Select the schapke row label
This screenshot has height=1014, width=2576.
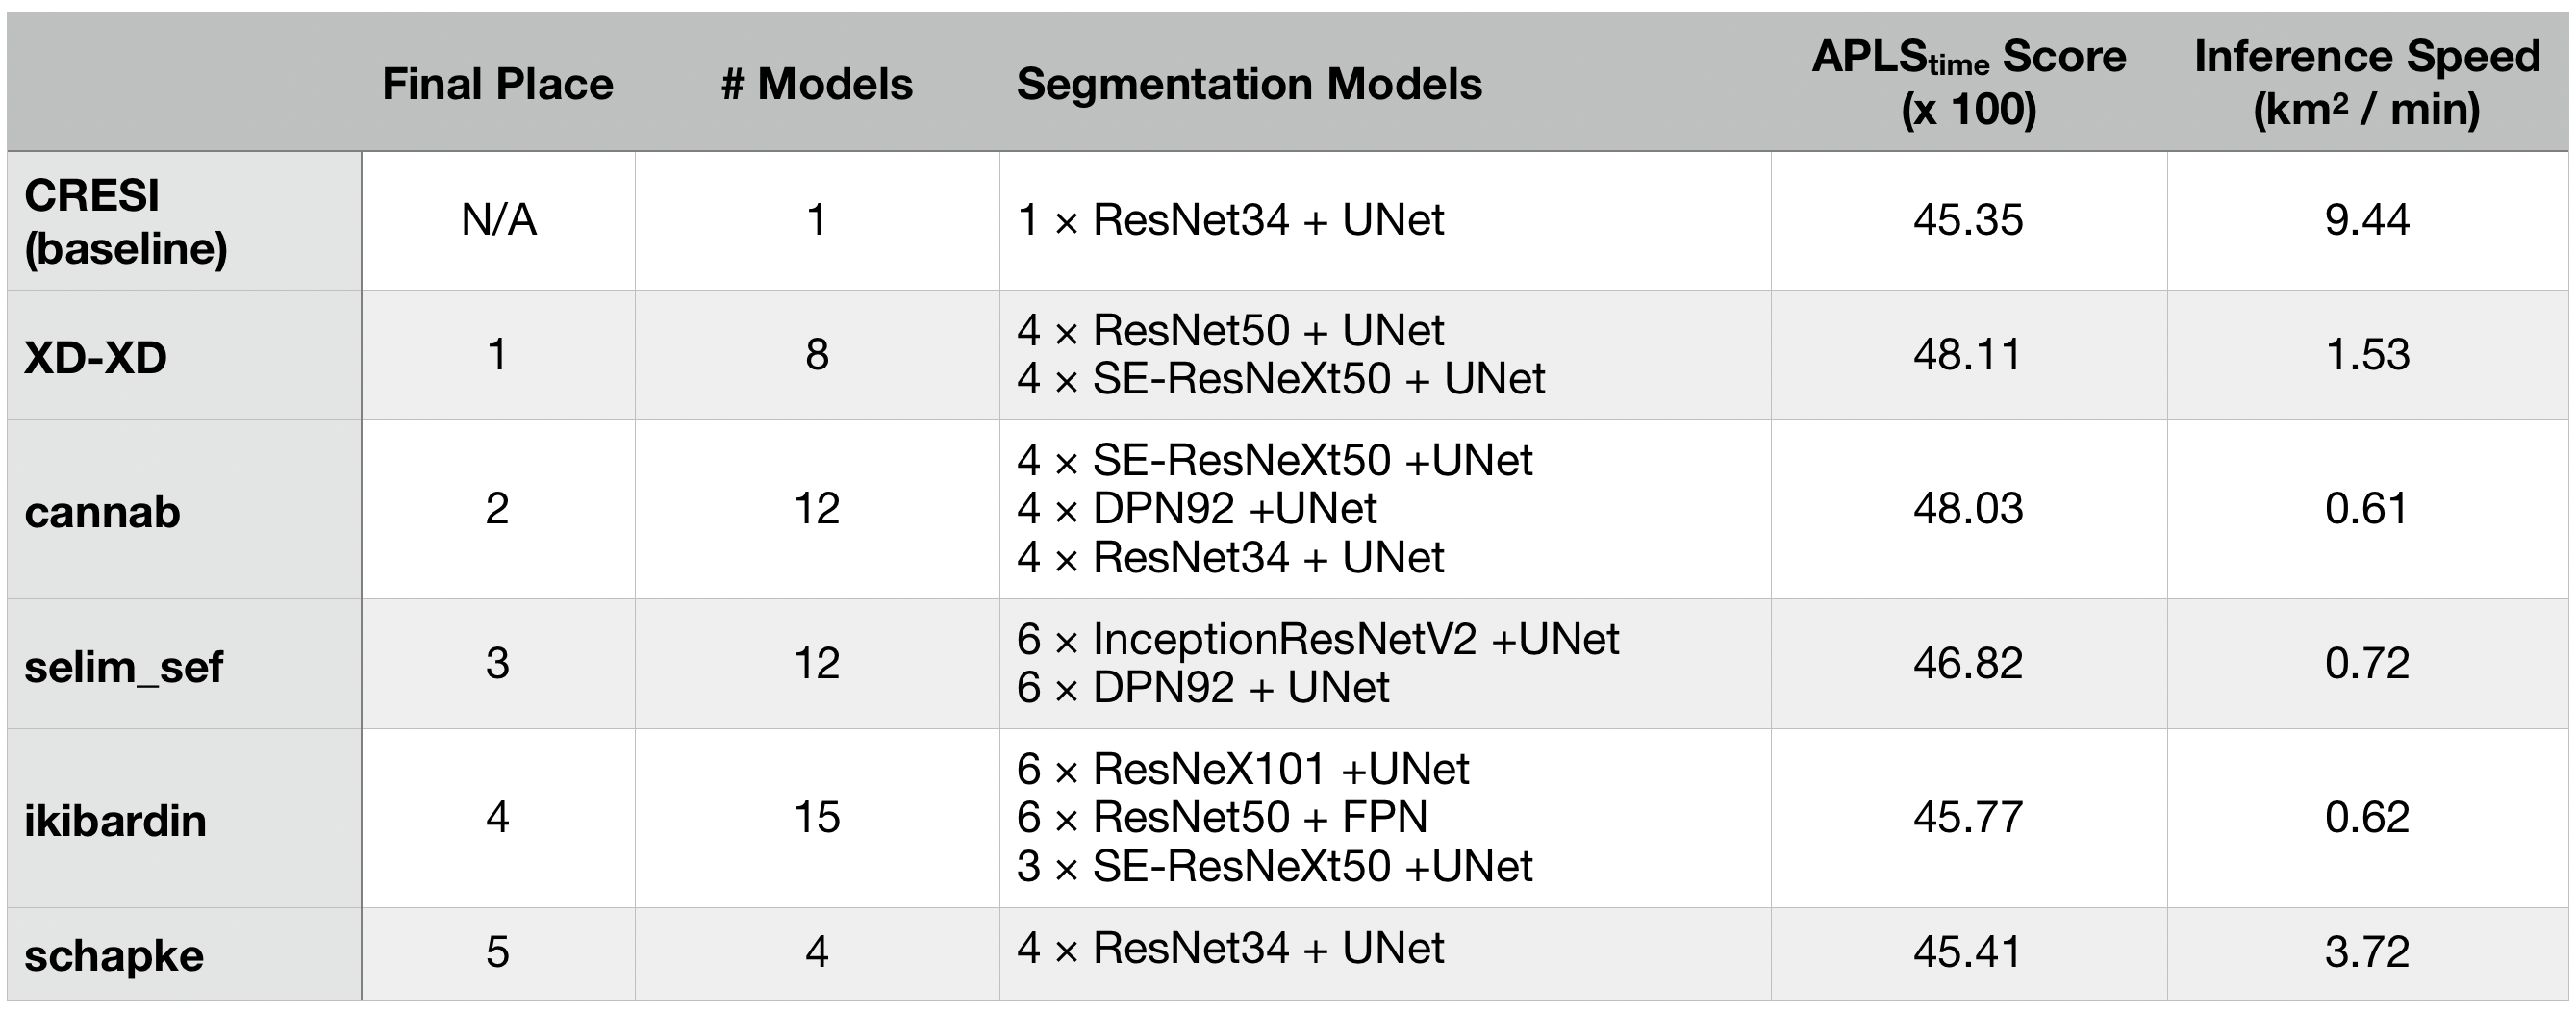point(114,955)
